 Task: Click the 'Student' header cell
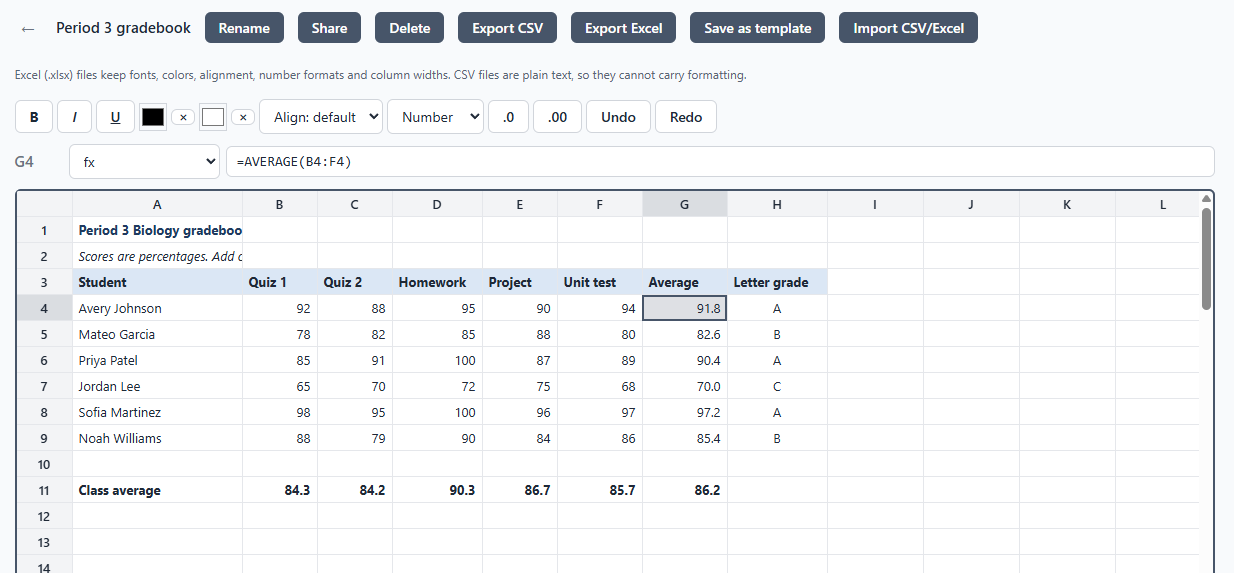click(158, 282)
